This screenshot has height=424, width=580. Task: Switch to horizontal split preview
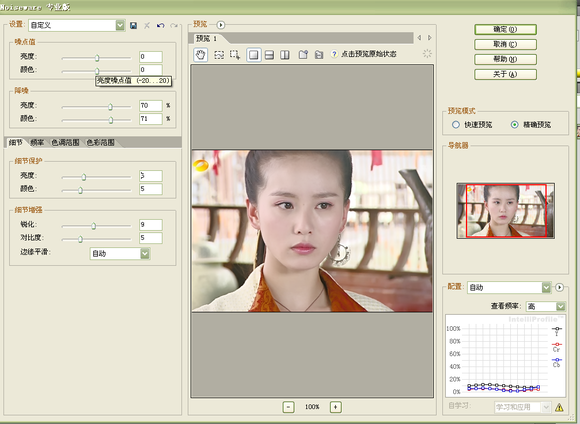click(x=270, y=55)
